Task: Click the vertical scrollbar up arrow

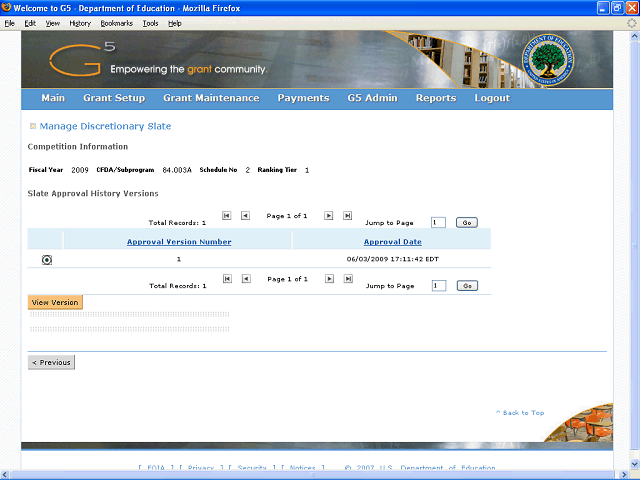Action: click(635, 36)
